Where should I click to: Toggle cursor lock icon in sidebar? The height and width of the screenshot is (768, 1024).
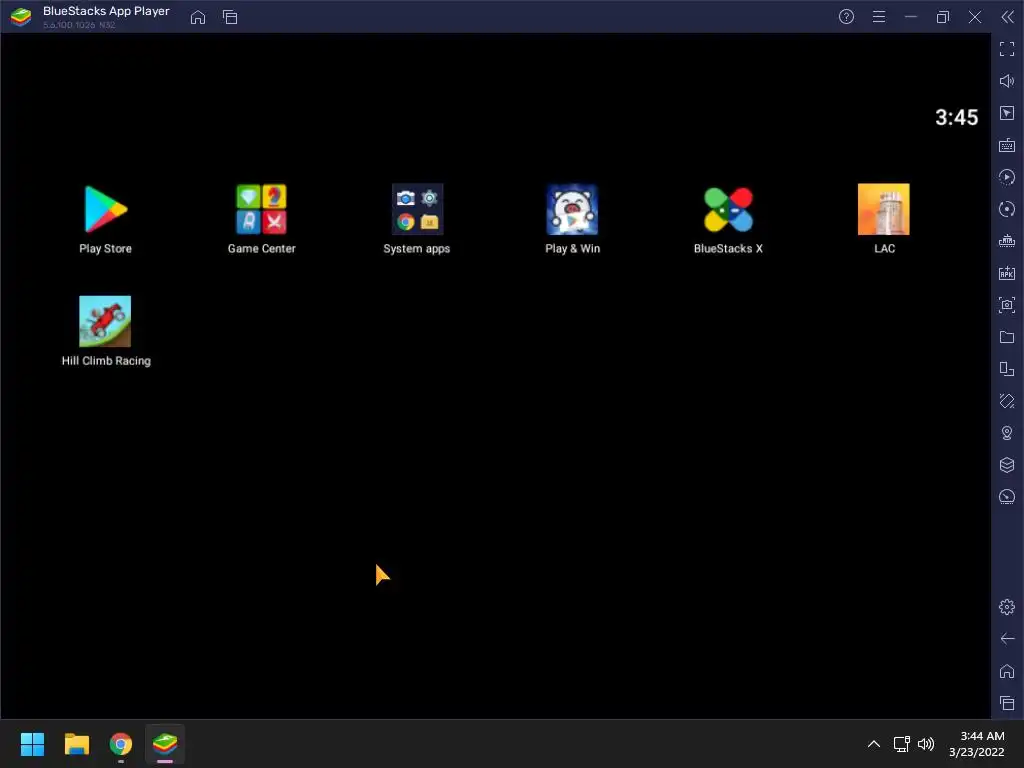(1007, 113)
